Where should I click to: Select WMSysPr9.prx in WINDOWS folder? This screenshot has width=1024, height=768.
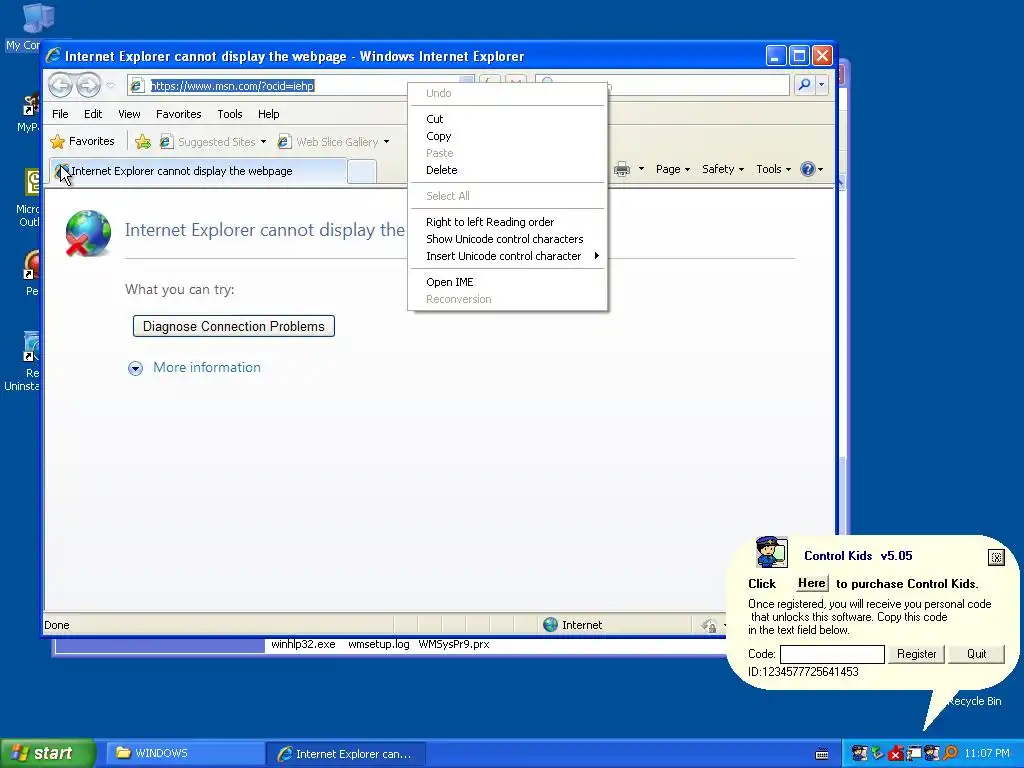pyautogui.click(x=454, y=644)
